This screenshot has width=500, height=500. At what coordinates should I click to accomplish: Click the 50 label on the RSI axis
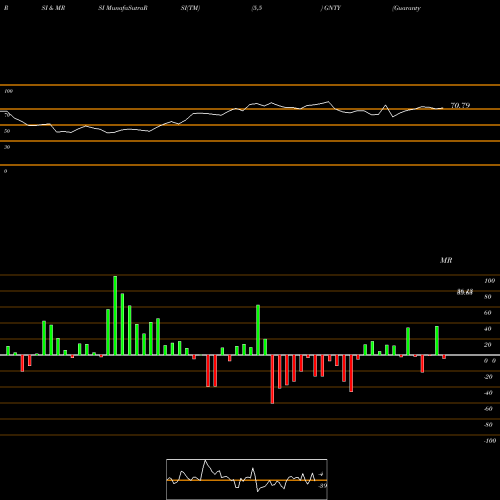click(x=7, y=131)
